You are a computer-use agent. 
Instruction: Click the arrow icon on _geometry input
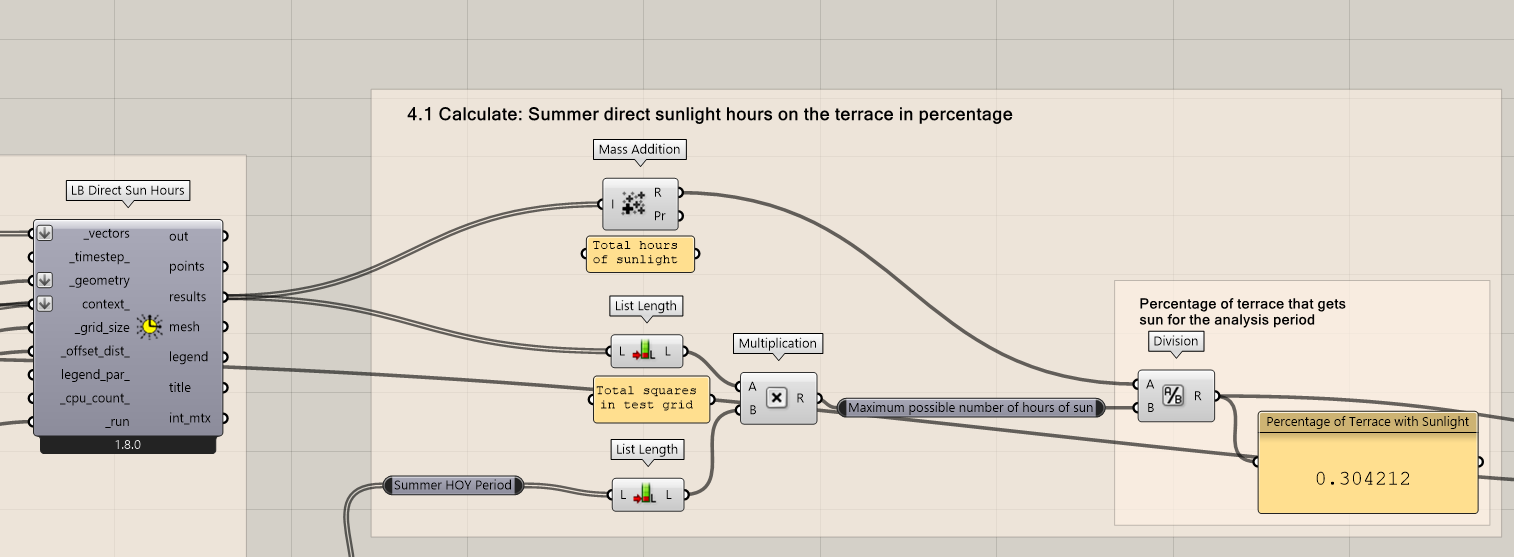pyautogui.click(x=44, y=280)
